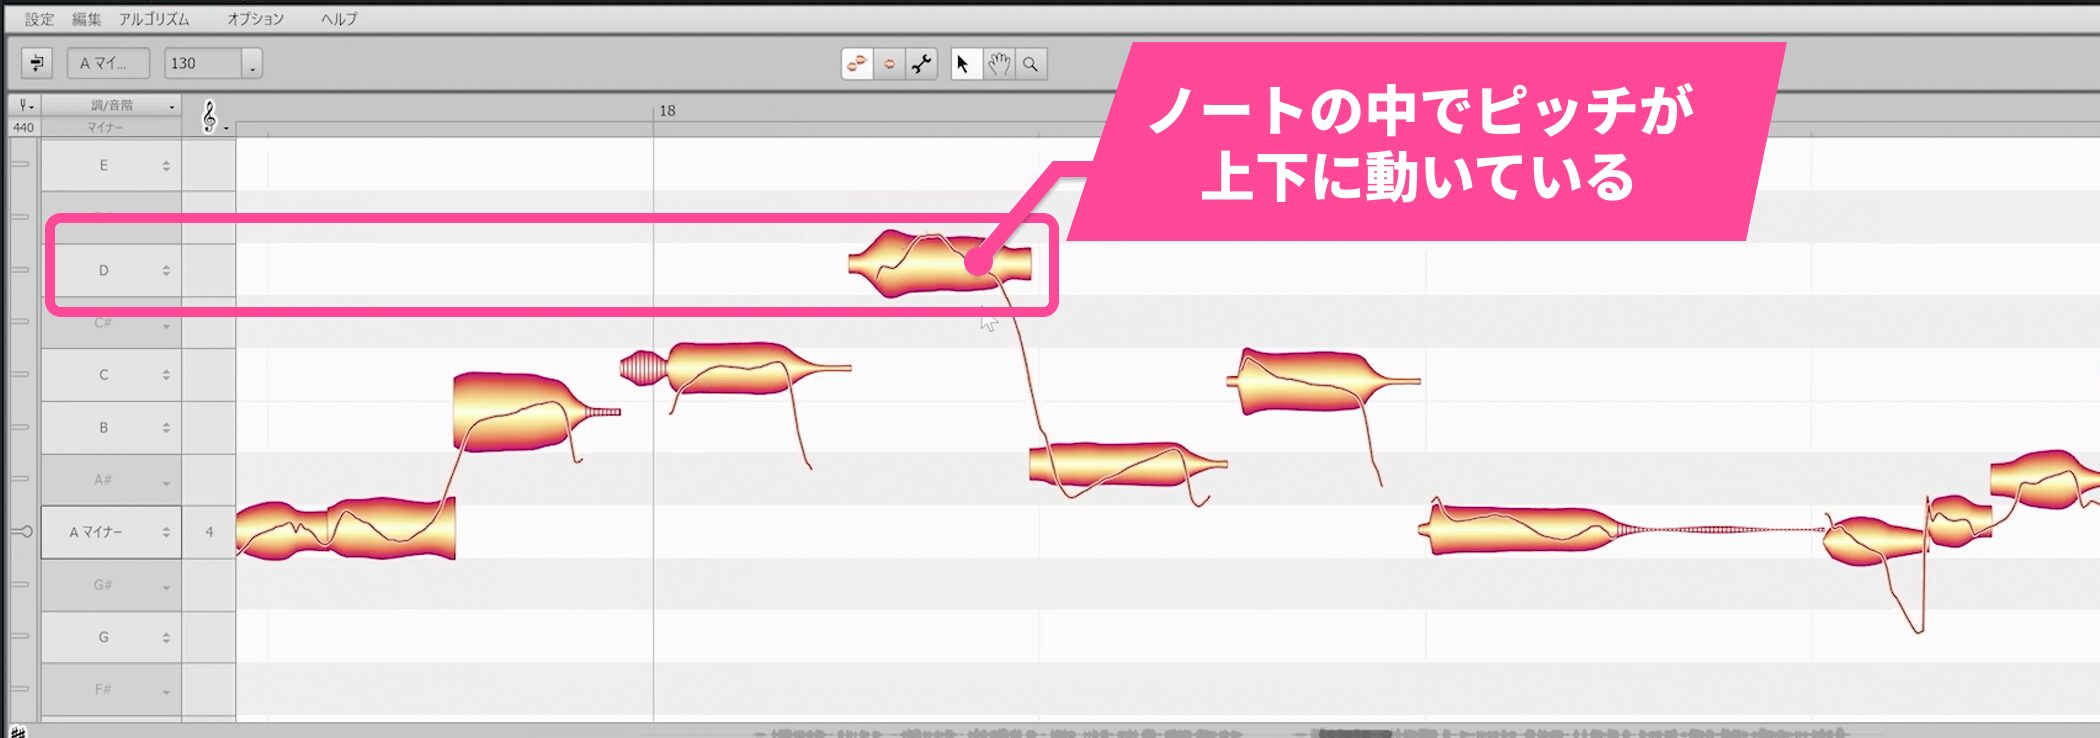
Task: Open the オプション menu
Action: [x=255, y=19]
